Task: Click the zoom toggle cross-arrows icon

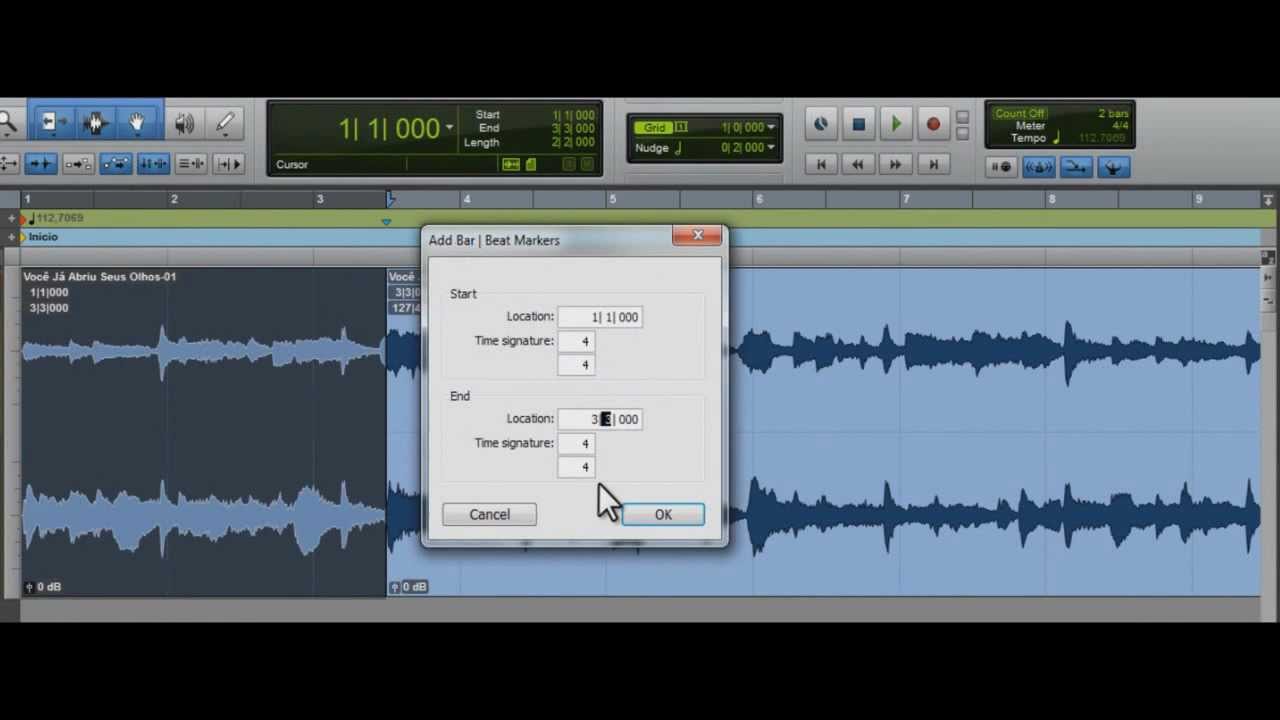Action: 7,164
